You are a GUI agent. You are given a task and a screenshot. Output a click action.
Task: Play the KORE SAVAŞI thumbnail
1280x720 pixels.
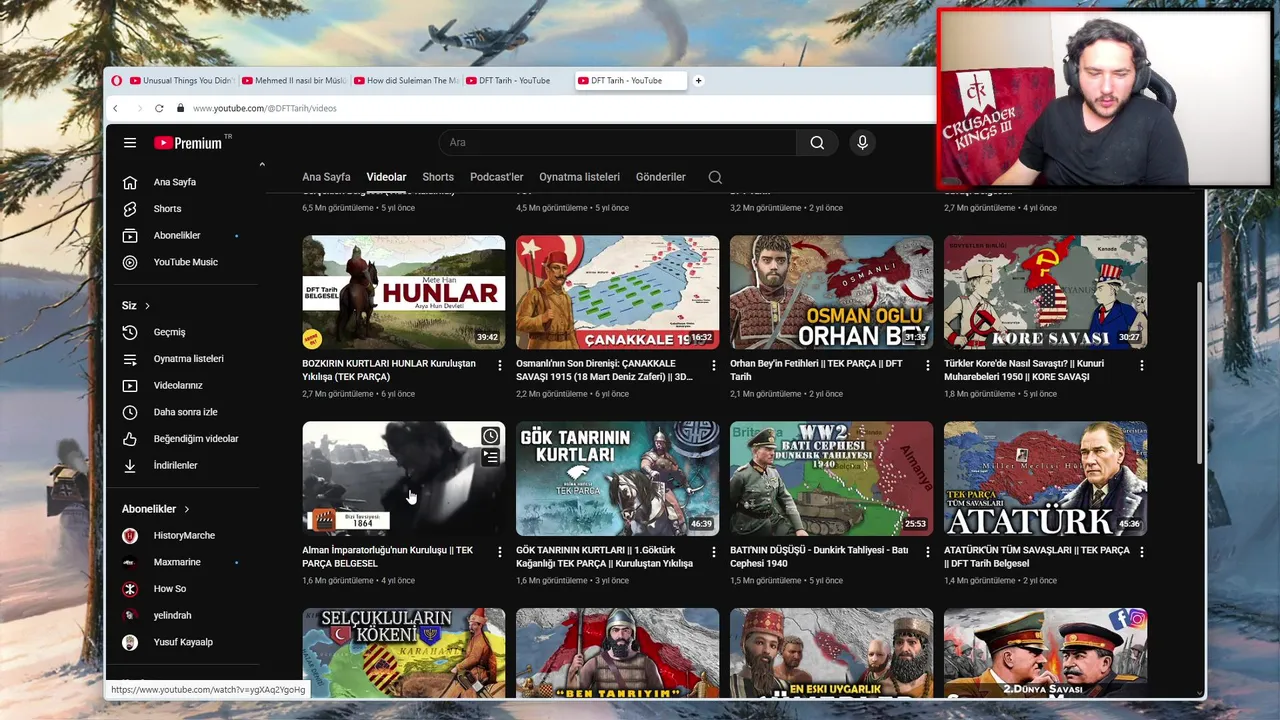pyautogui.click(x=1046, y=292)
